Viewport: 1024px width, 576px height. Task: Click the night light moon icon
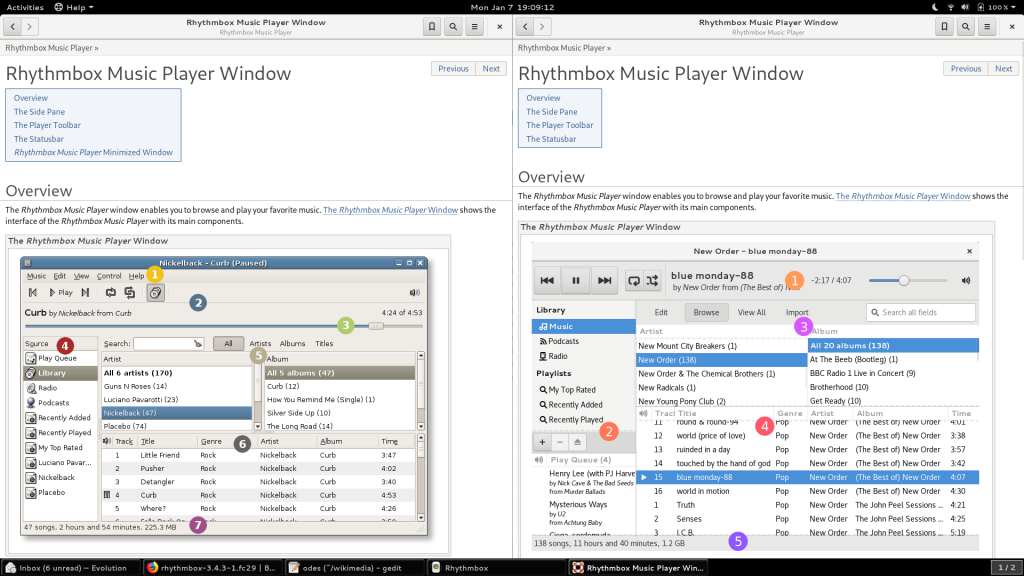click(x=935, y=7)
